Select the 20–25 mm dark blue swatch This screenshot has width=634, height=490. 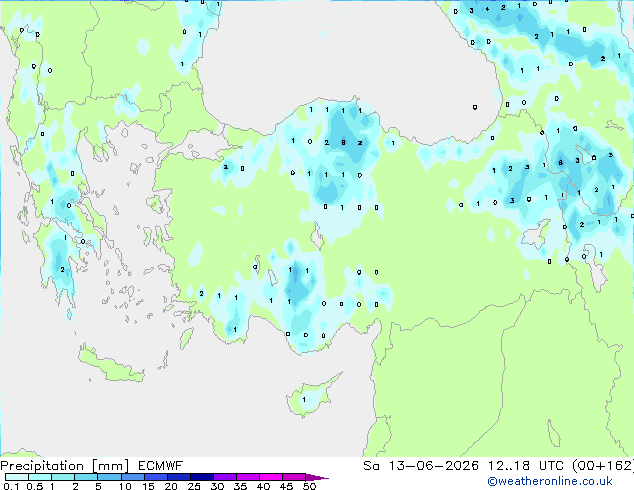179,477
